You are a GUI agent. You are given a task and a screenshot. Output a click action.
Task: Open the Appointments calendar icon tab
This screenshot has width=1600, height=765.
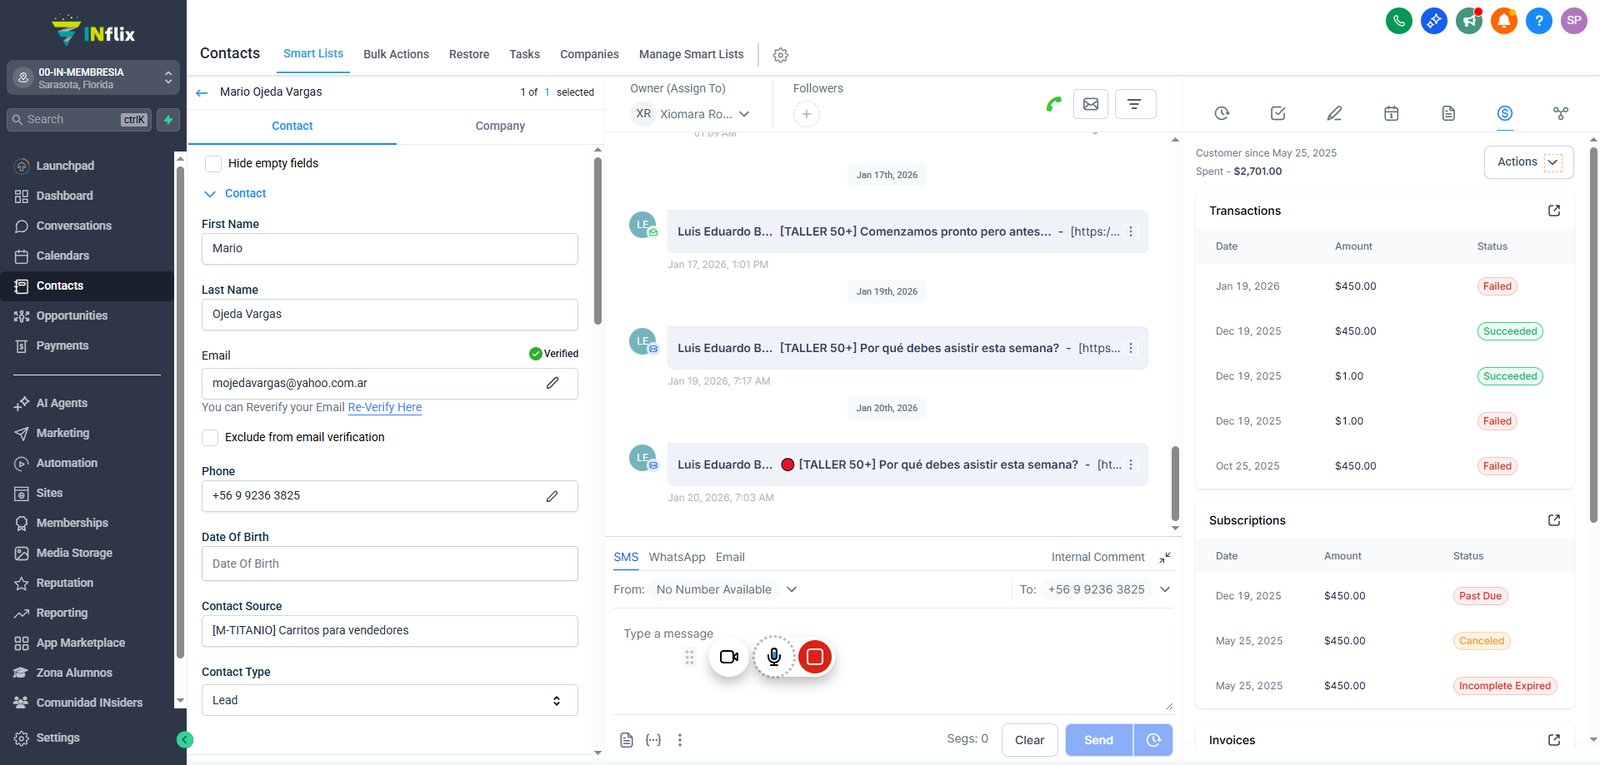(x=1391, y=113)
